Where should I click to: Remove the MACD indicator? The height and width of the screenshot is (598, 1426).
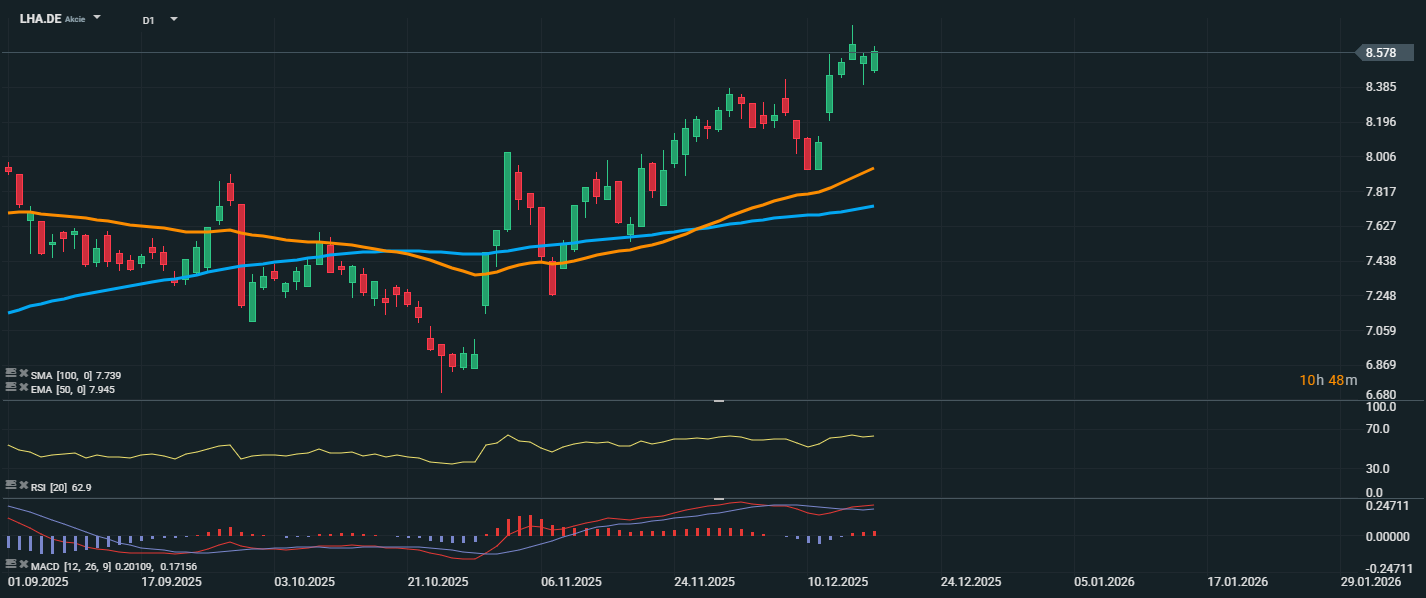click(23, 566)
